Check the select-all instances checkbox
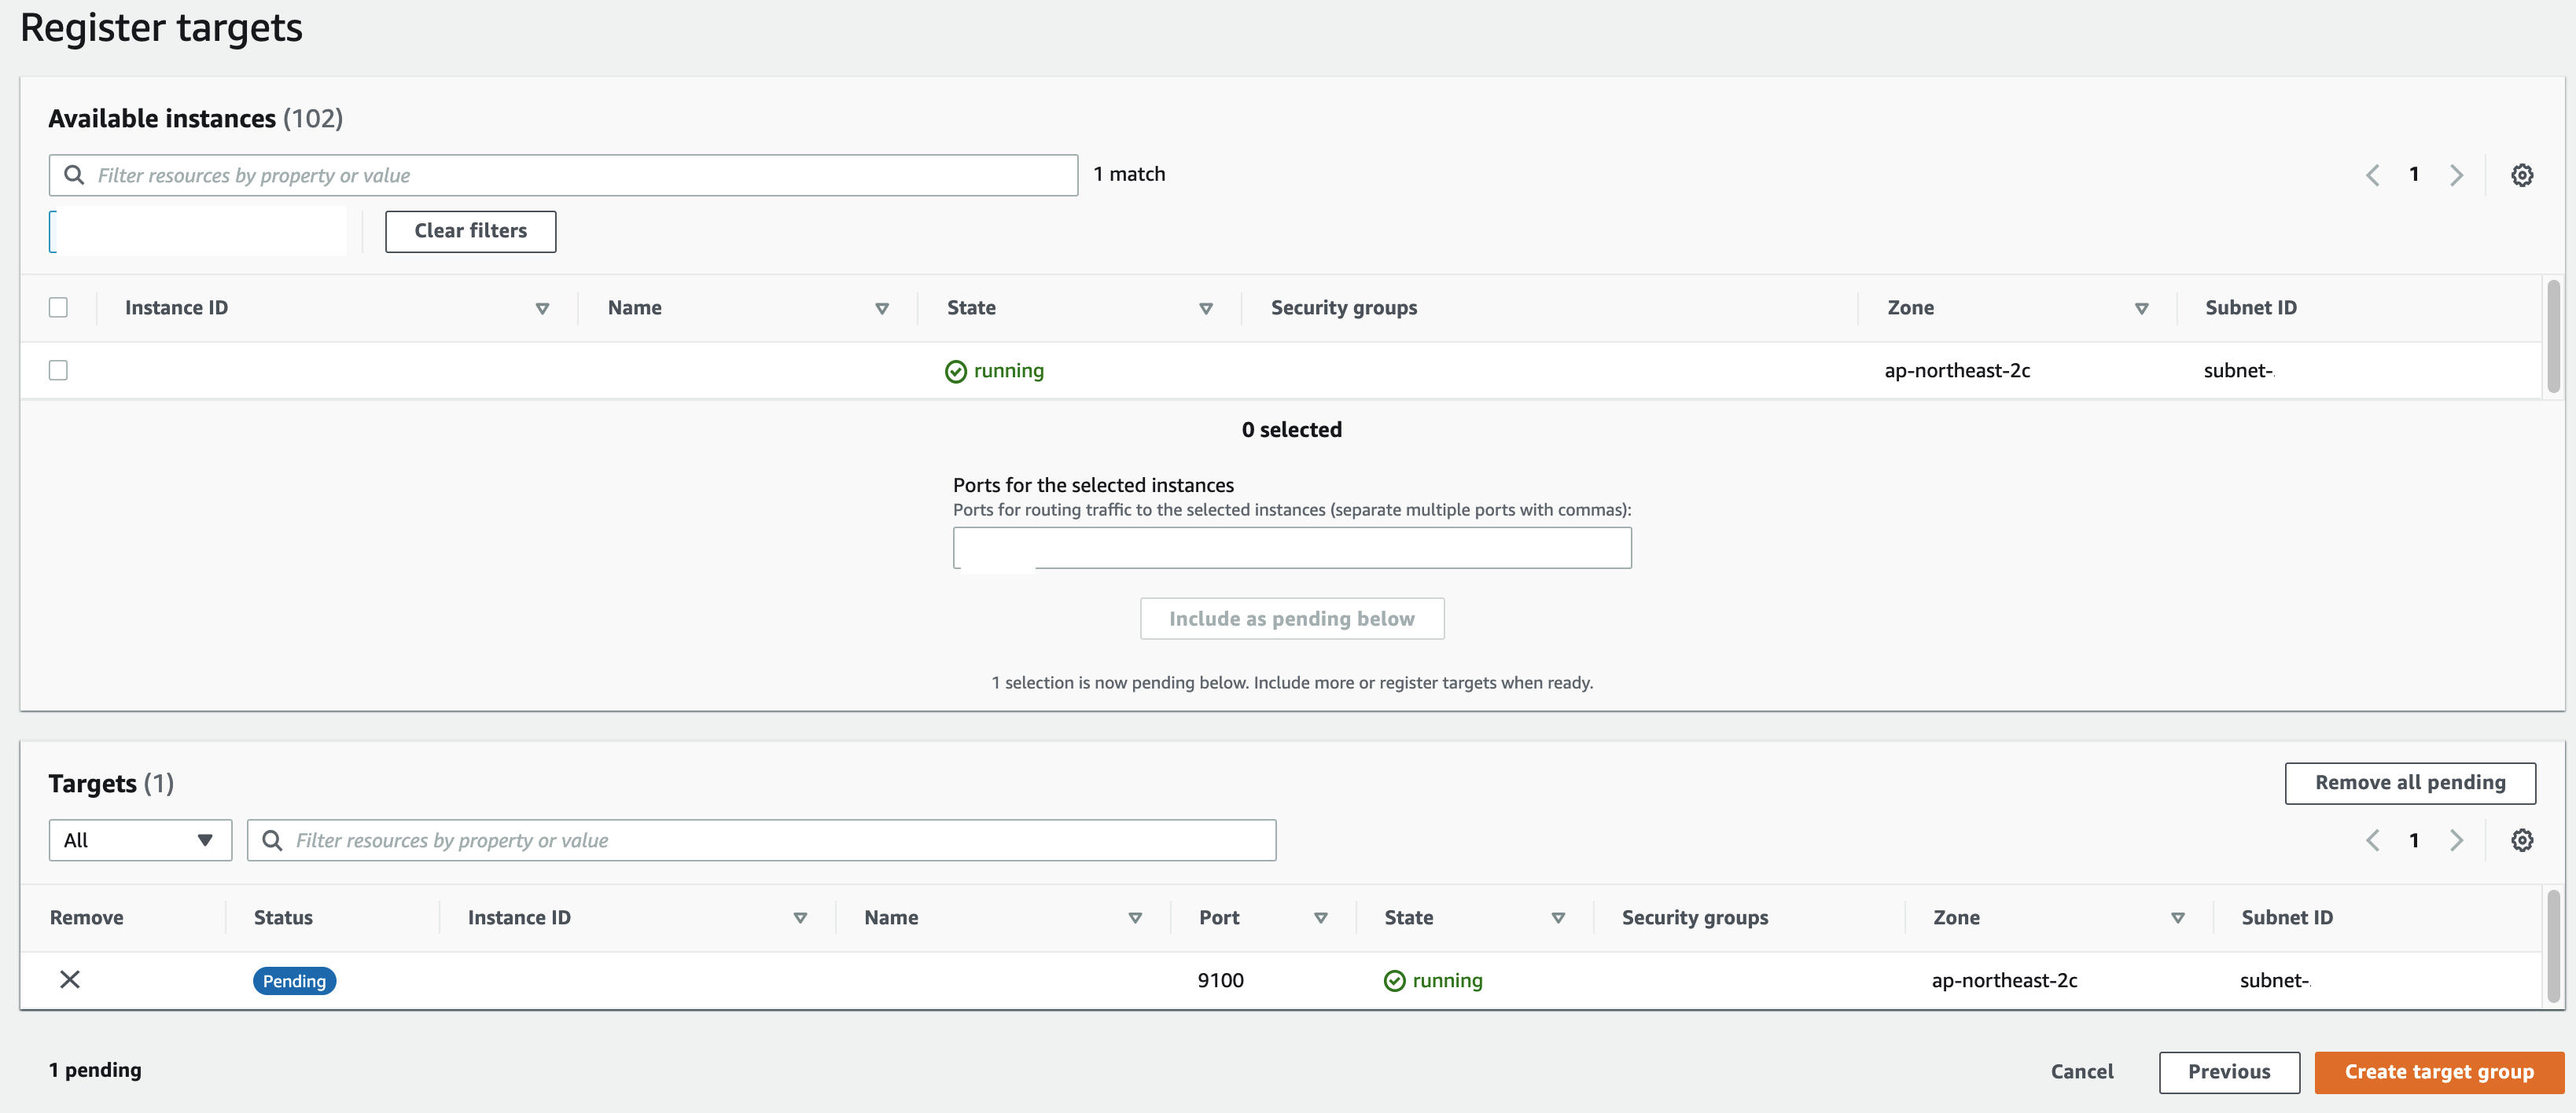This screenshot has height=1113, width=2576. (x=58, y=307)
